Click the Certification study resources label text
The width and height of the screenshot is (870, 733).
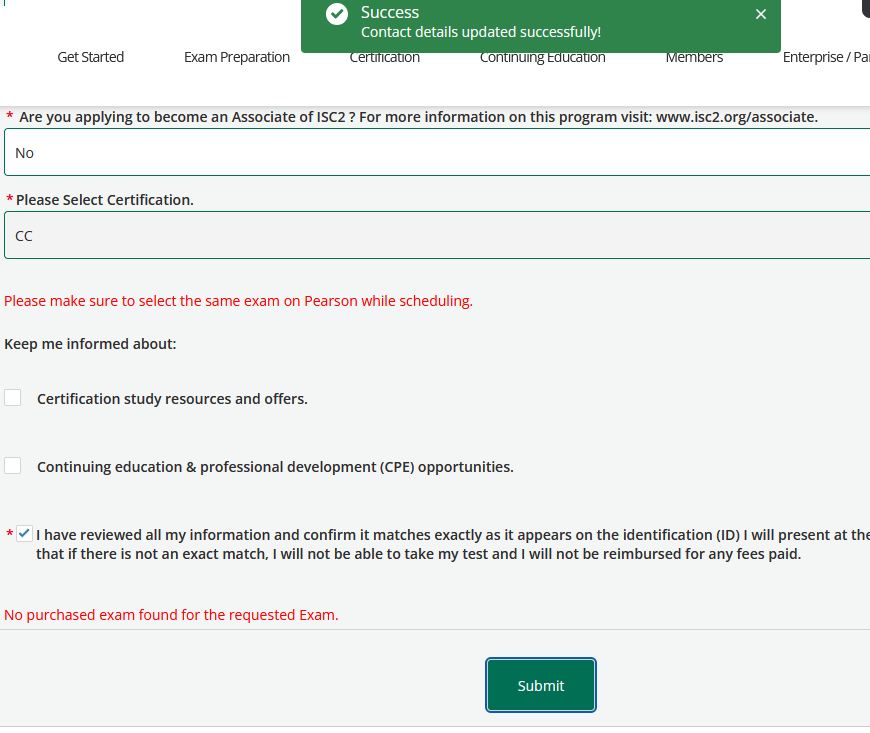[x=172, y=399]
